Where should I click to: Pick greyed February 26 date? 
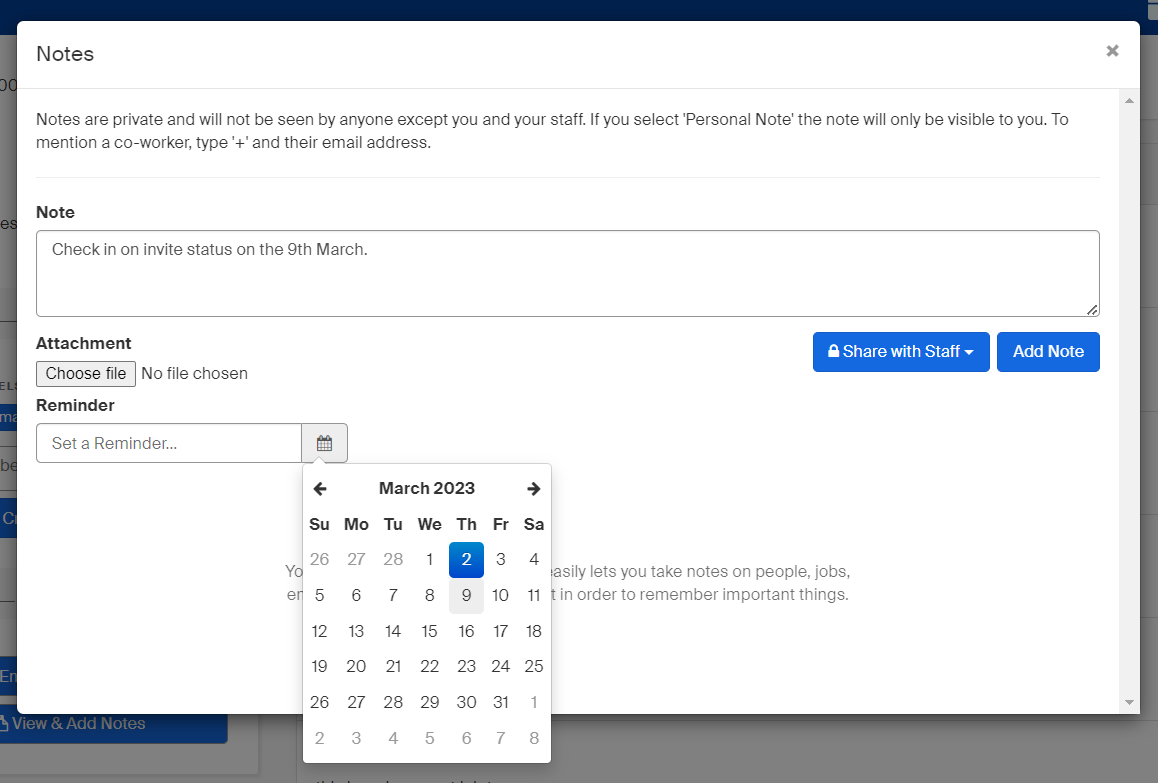(x=319, y=560)
